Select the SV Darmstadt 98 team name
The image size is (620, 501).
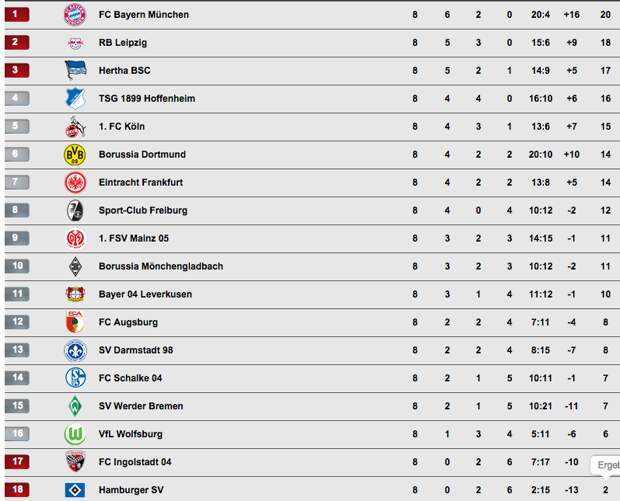(136, 350)
